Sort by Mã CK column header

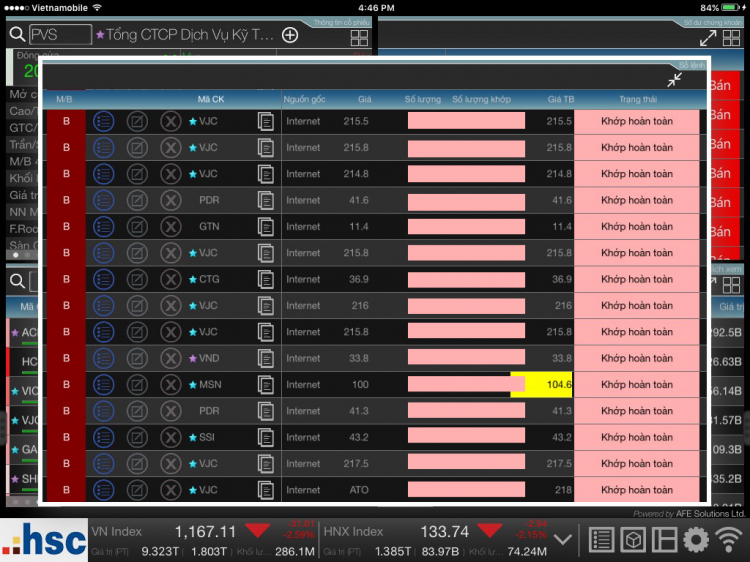[x=211, y=99]
